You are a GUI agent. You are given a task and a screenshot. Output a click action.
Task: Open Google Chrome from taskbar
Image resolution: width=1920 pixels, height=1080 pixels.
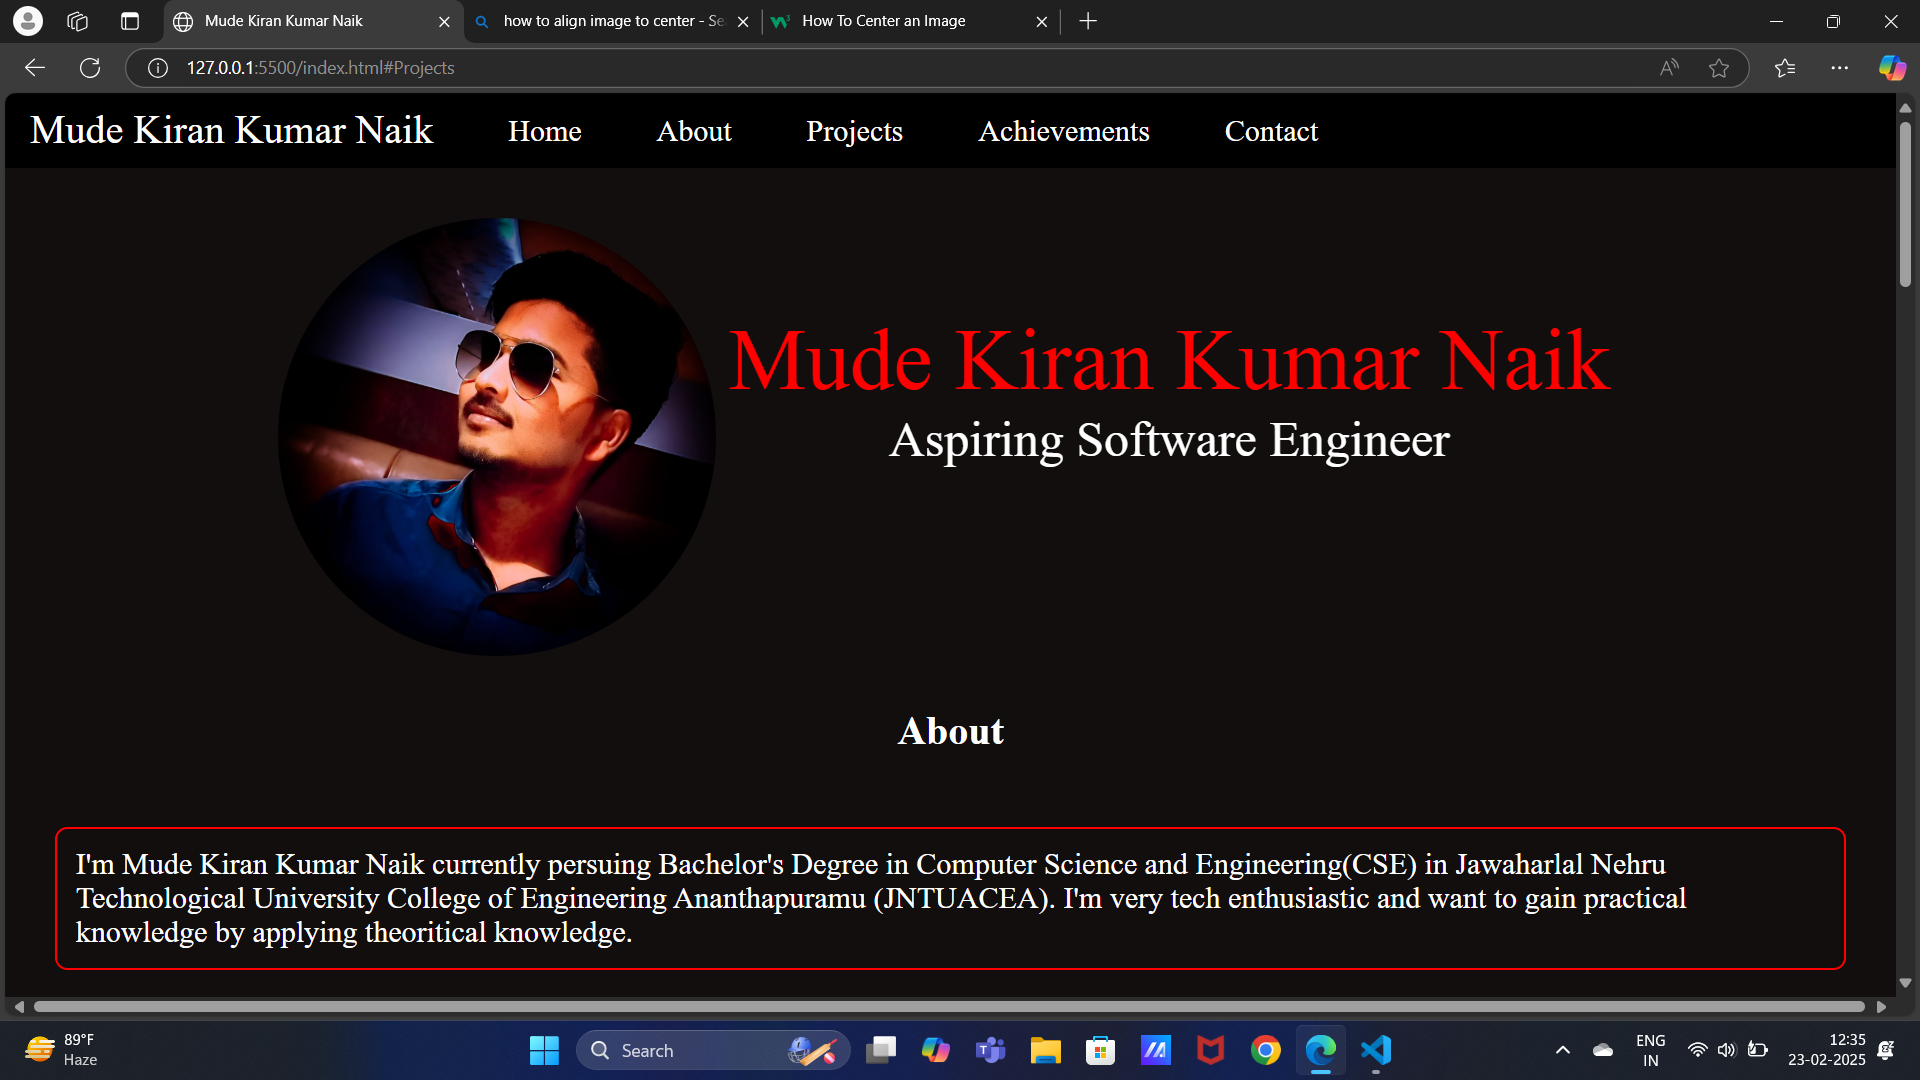(x=1265, y=1050)
